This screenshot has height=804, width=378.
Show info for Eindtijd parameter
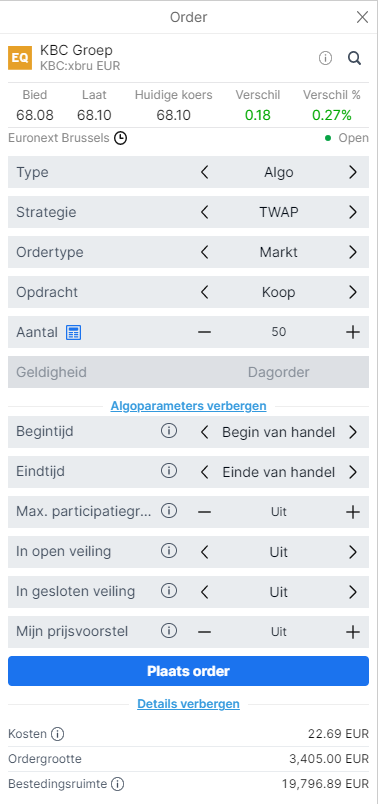pyautogui.click(x=169, y=471)
